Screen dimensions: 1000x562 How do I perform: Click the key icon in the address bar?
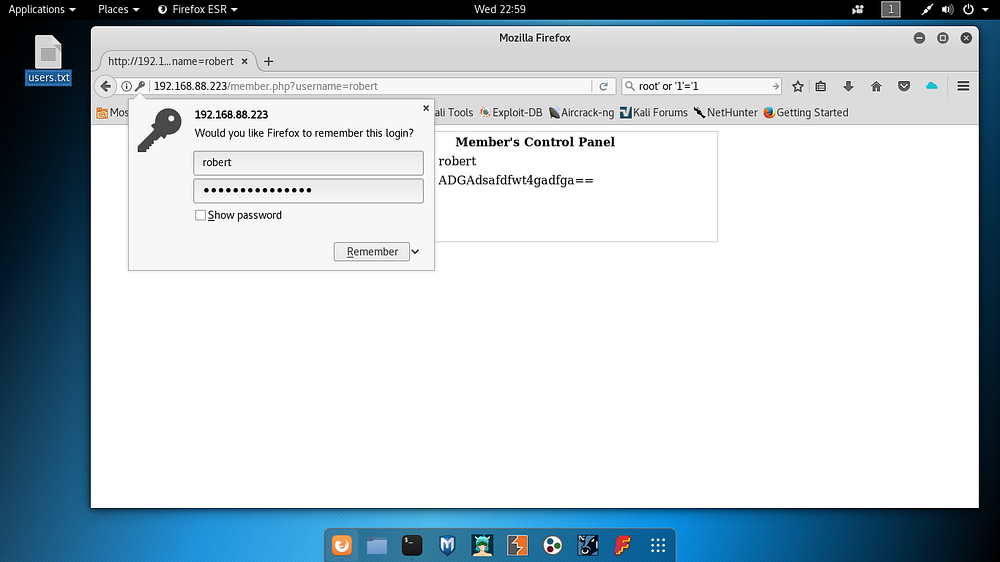(x=140, y=86)
